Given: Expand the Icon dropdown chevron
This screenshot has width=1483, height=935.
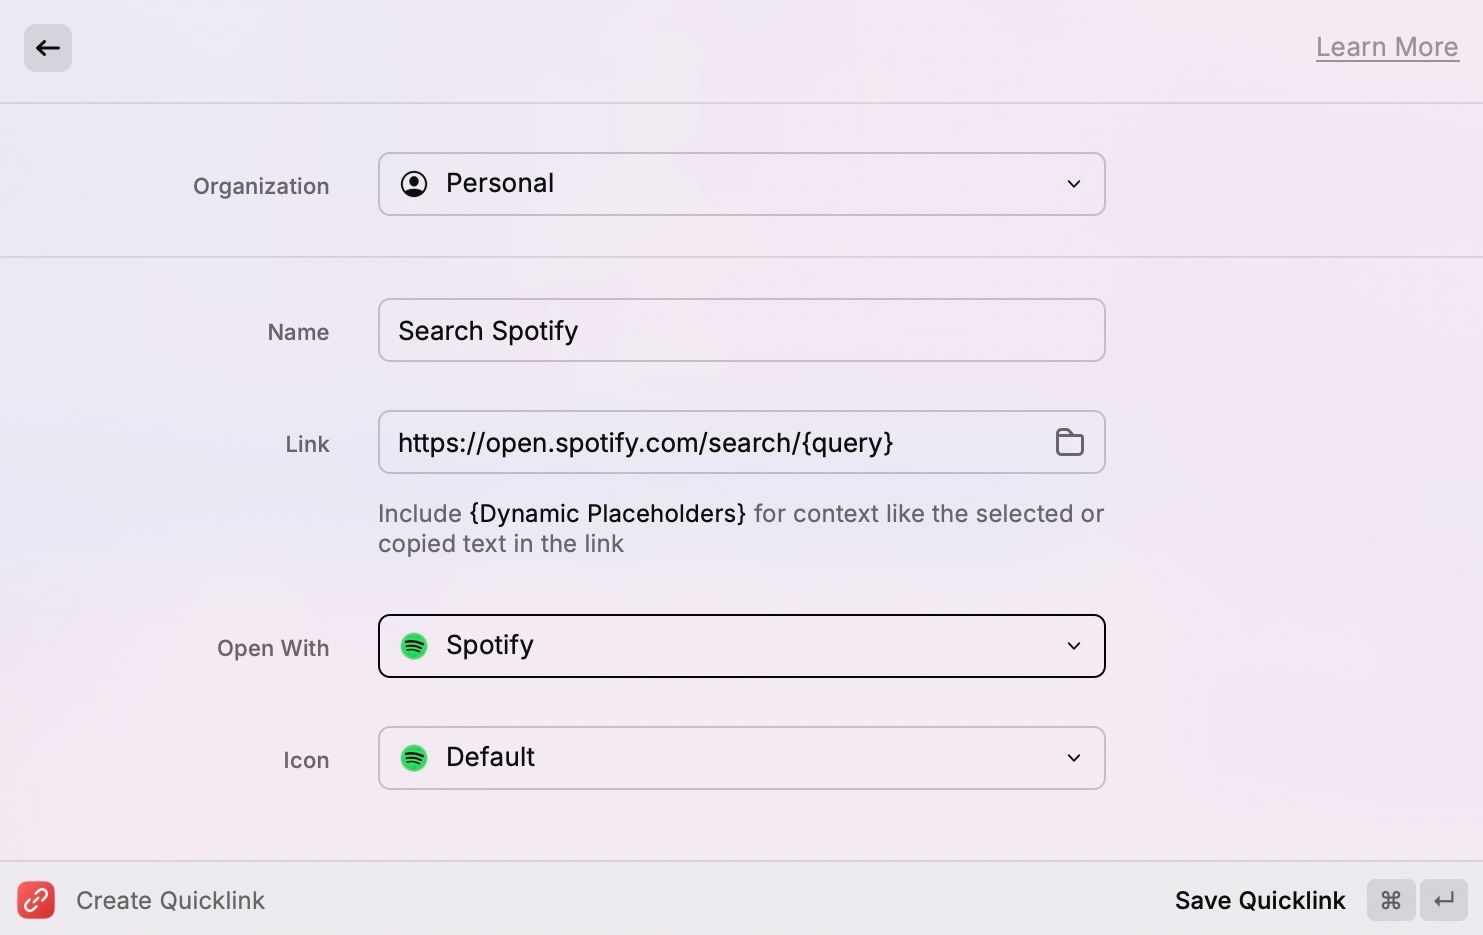Looking at the screenshot, I should click(x=1073, y=758).
